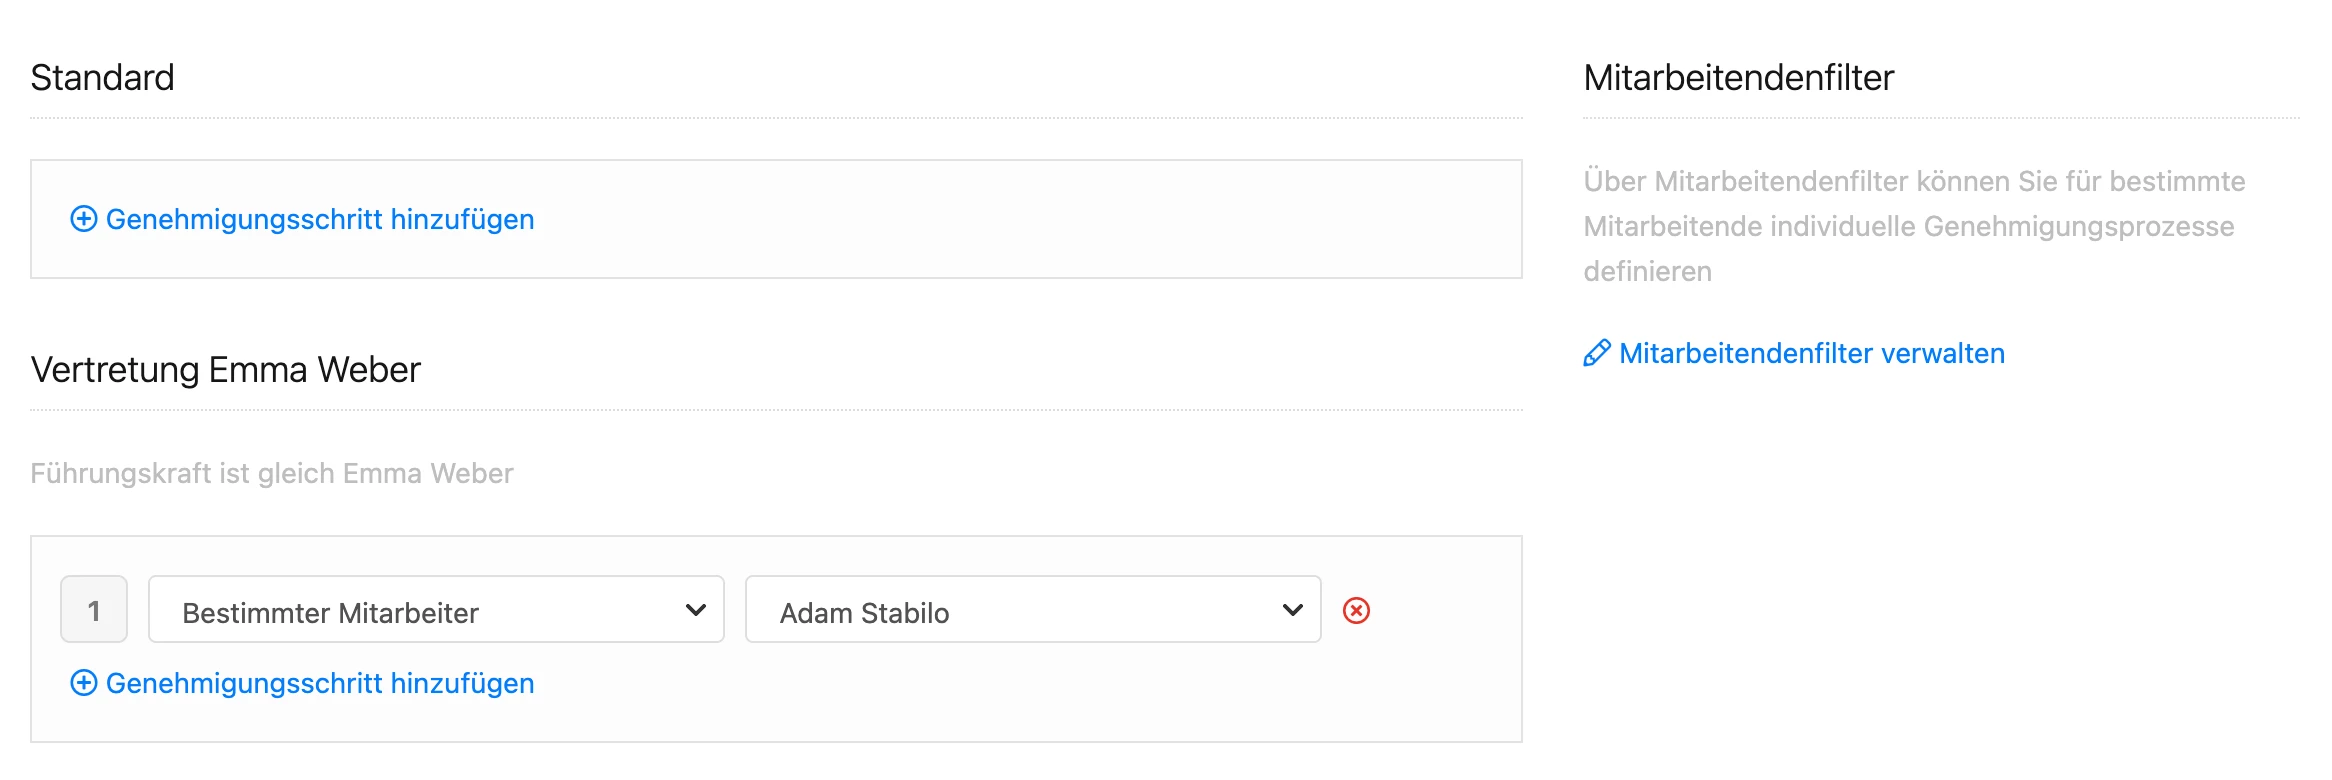
Task: Click empty space inside the Standard approval box
Action: coord(1000,219)
